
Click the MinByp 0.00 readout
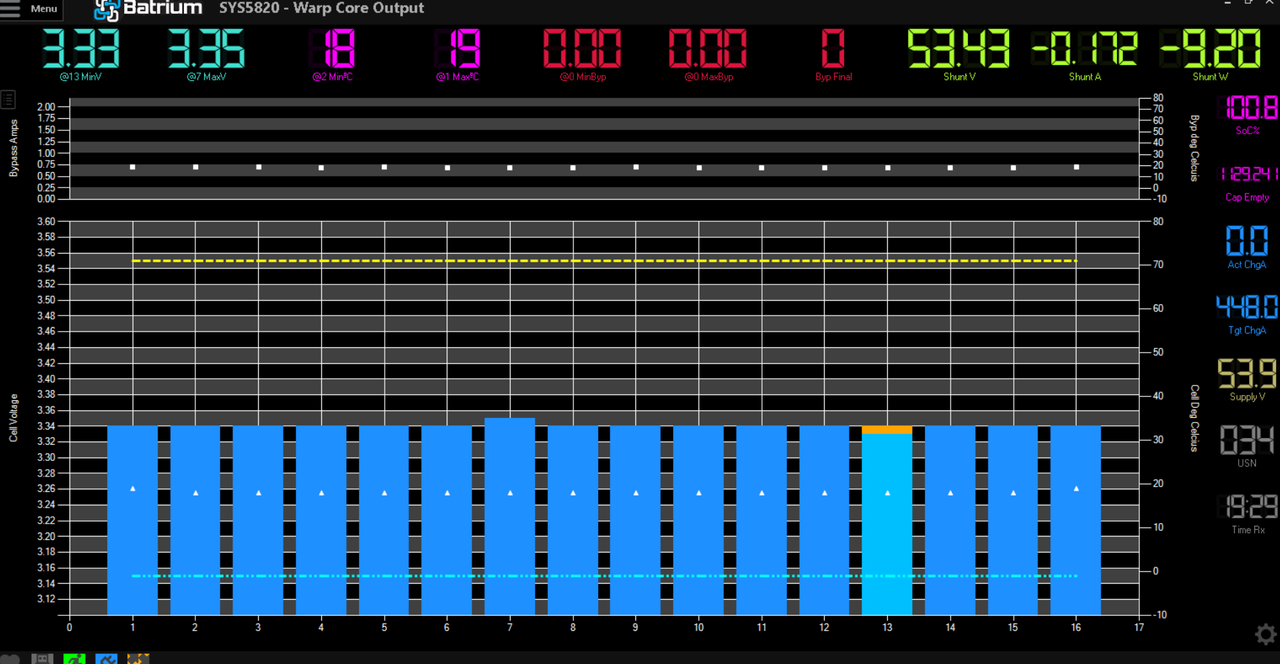pos(581,54)
